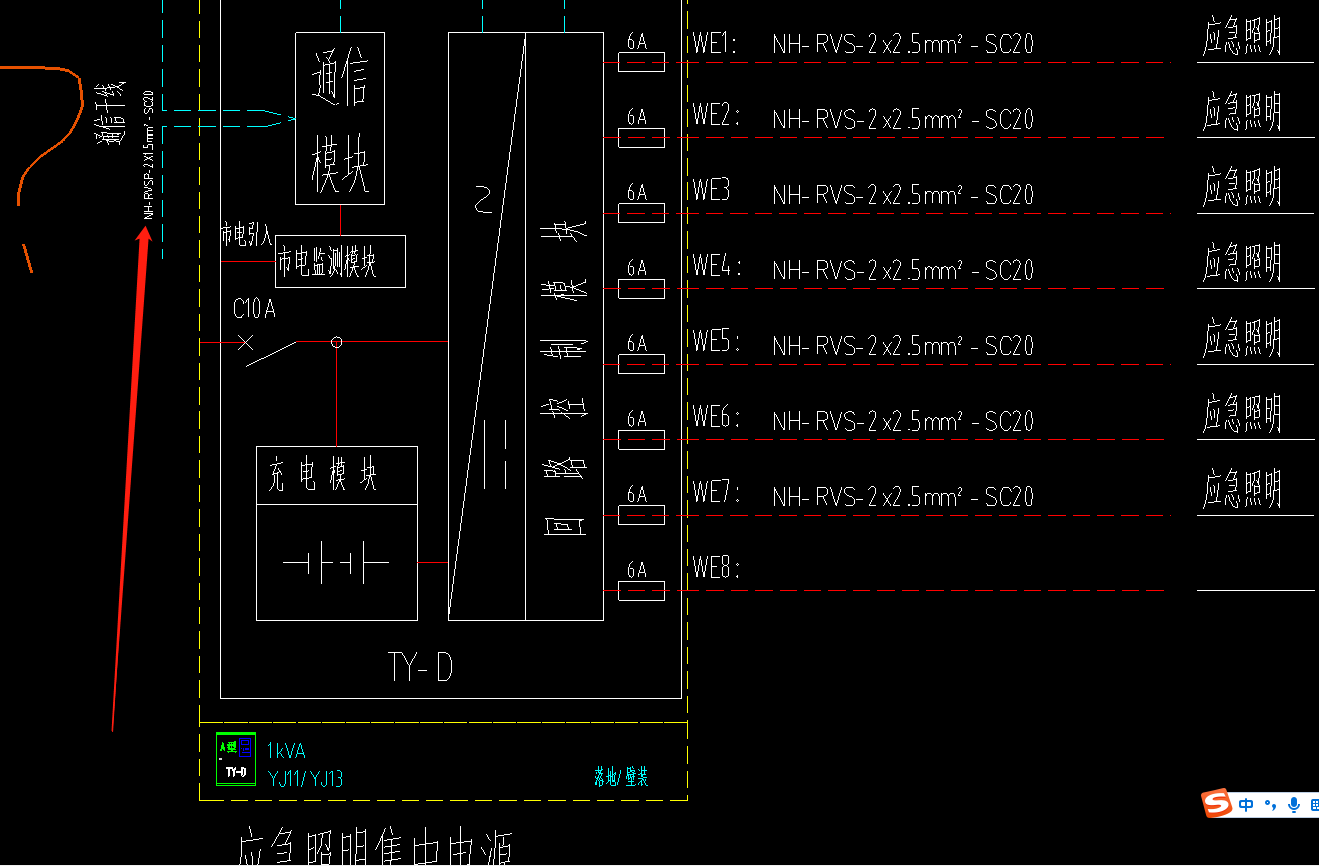Select the 6A fuse on WE8 circuit

click(641, 591)
